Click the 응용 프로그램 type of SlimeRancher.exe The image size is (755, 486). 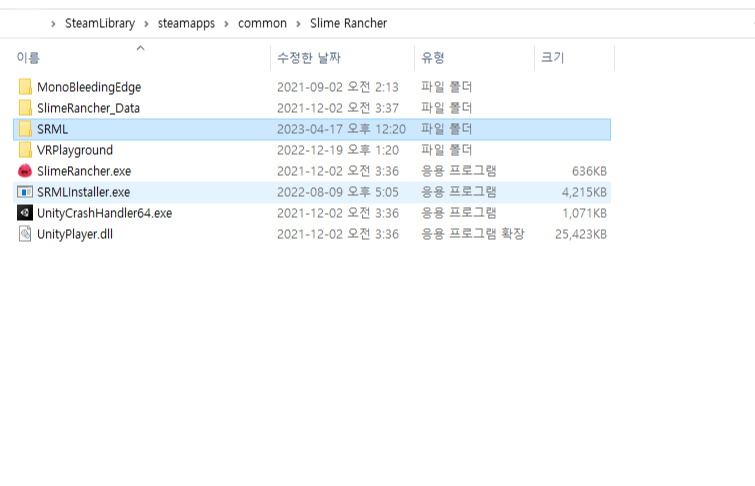(458, 171)
